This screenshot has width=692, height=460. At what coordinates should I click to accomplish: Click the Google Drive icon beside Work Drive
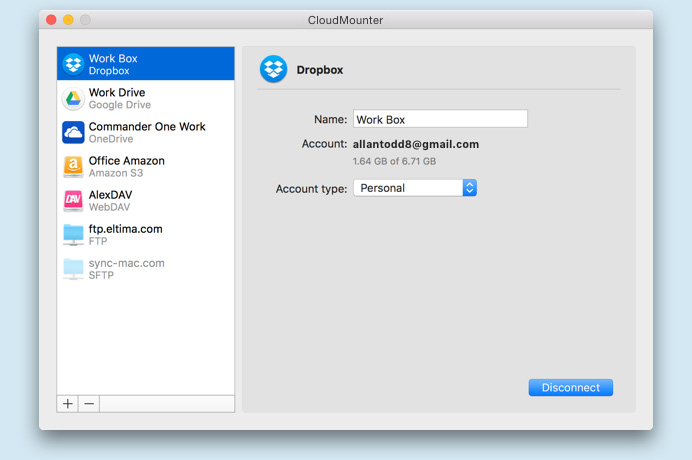(73, 98)
